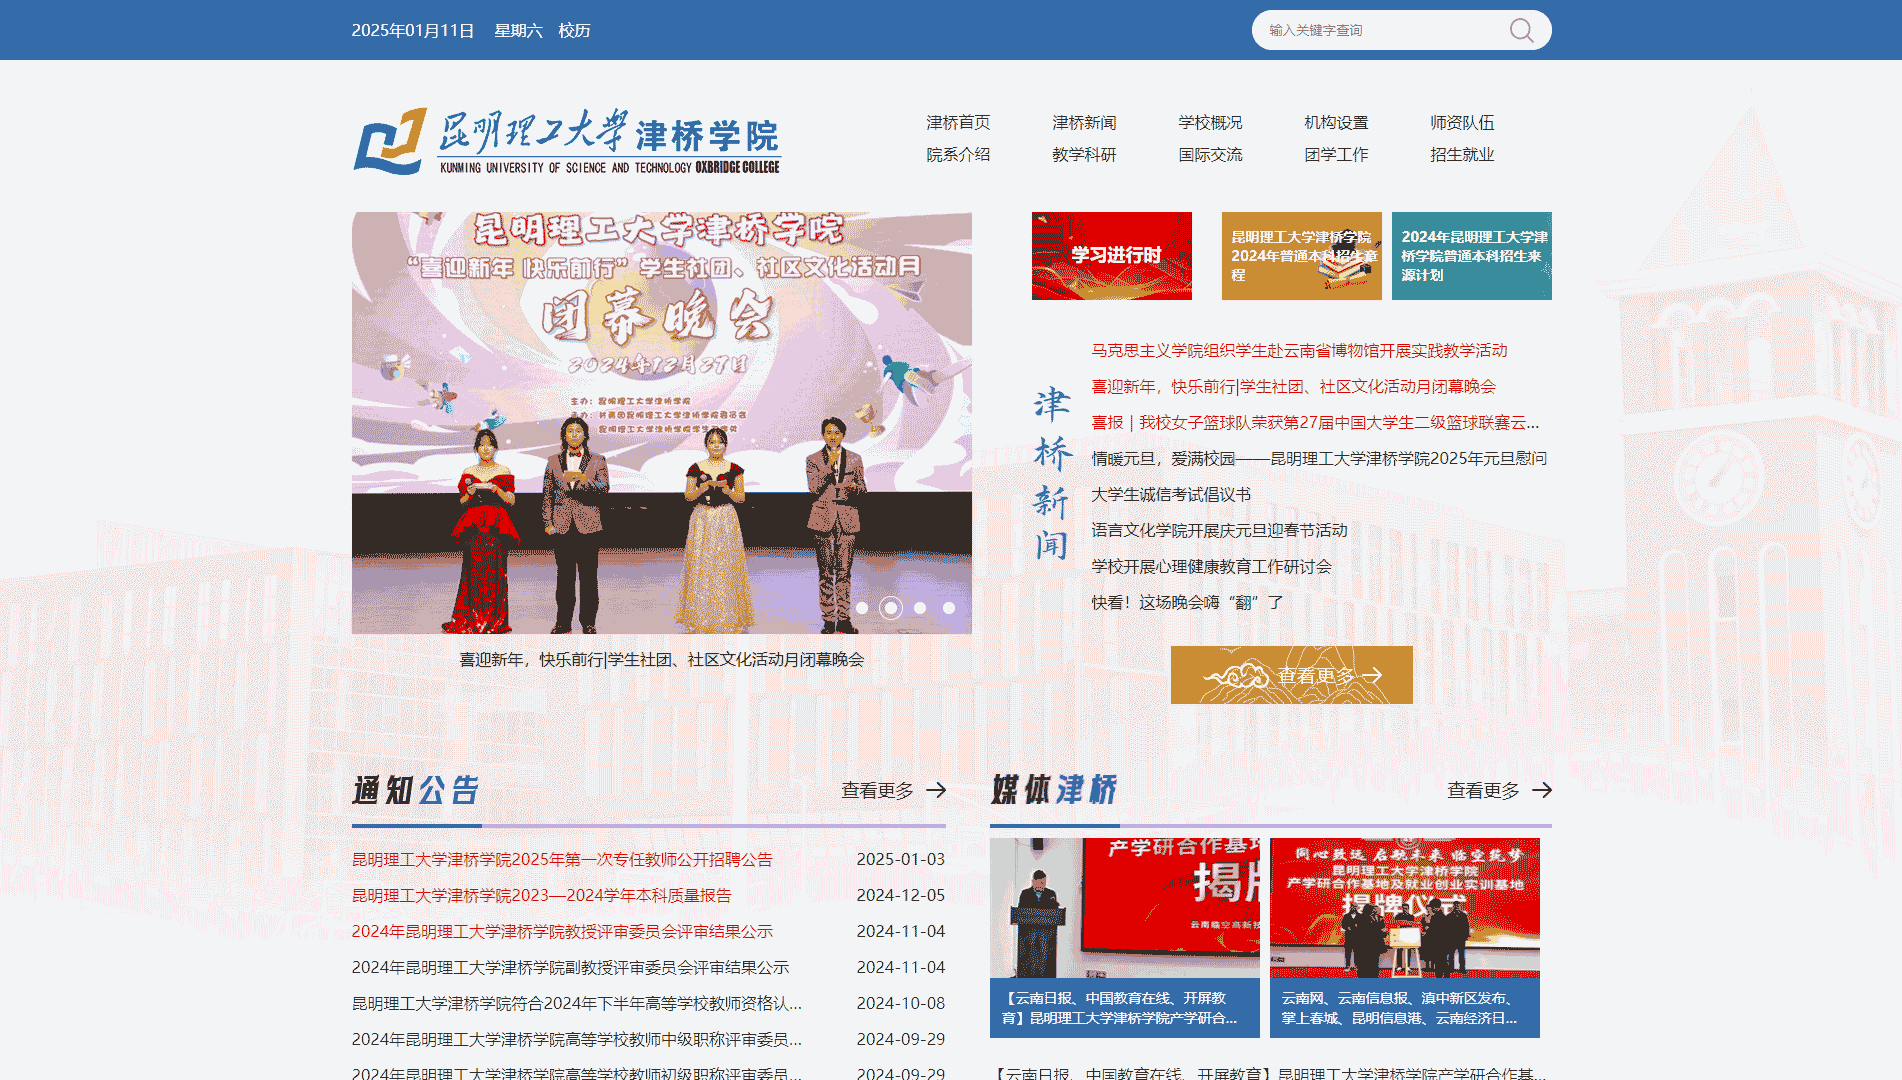Viewport: 1902px width, 1080px height.
Task: Open notice 符合2024年下半年高等学校教师资格认
Action: pyautogui.click(x=577, y=1004)
